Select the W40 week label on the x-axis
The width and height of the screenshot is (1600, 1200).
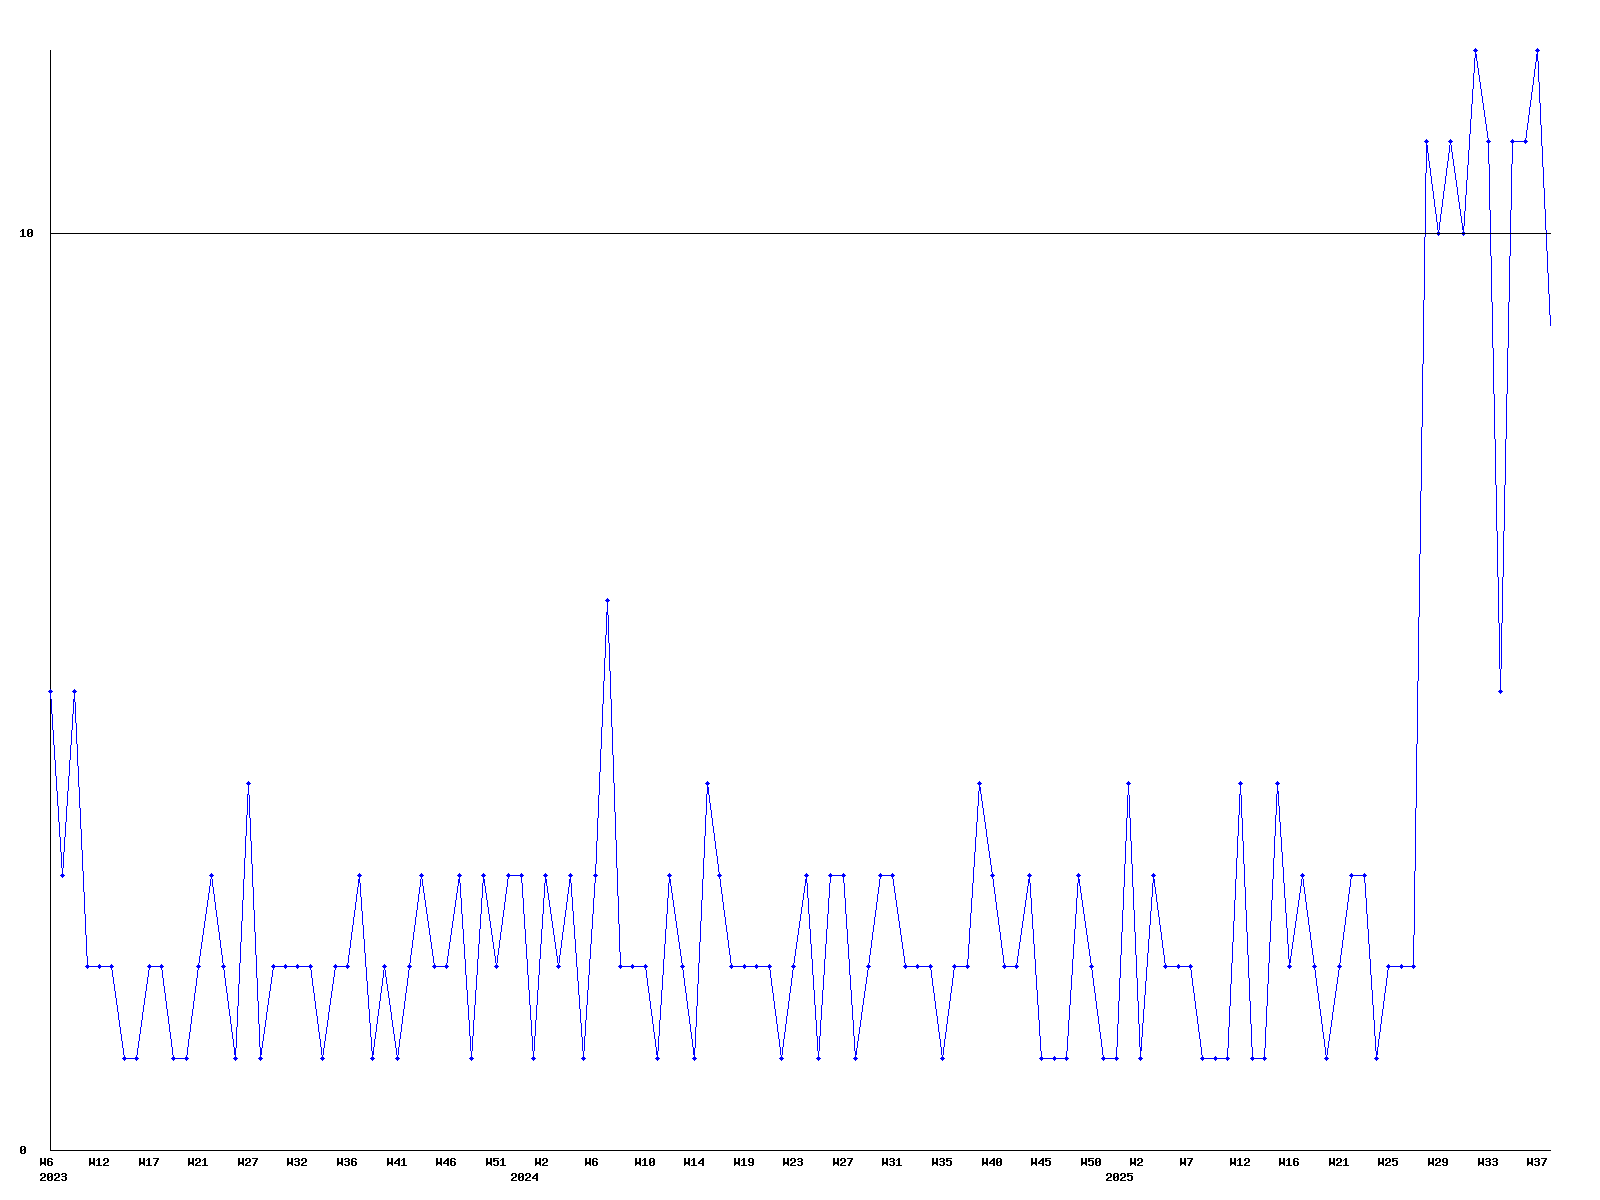(992, 1162)
